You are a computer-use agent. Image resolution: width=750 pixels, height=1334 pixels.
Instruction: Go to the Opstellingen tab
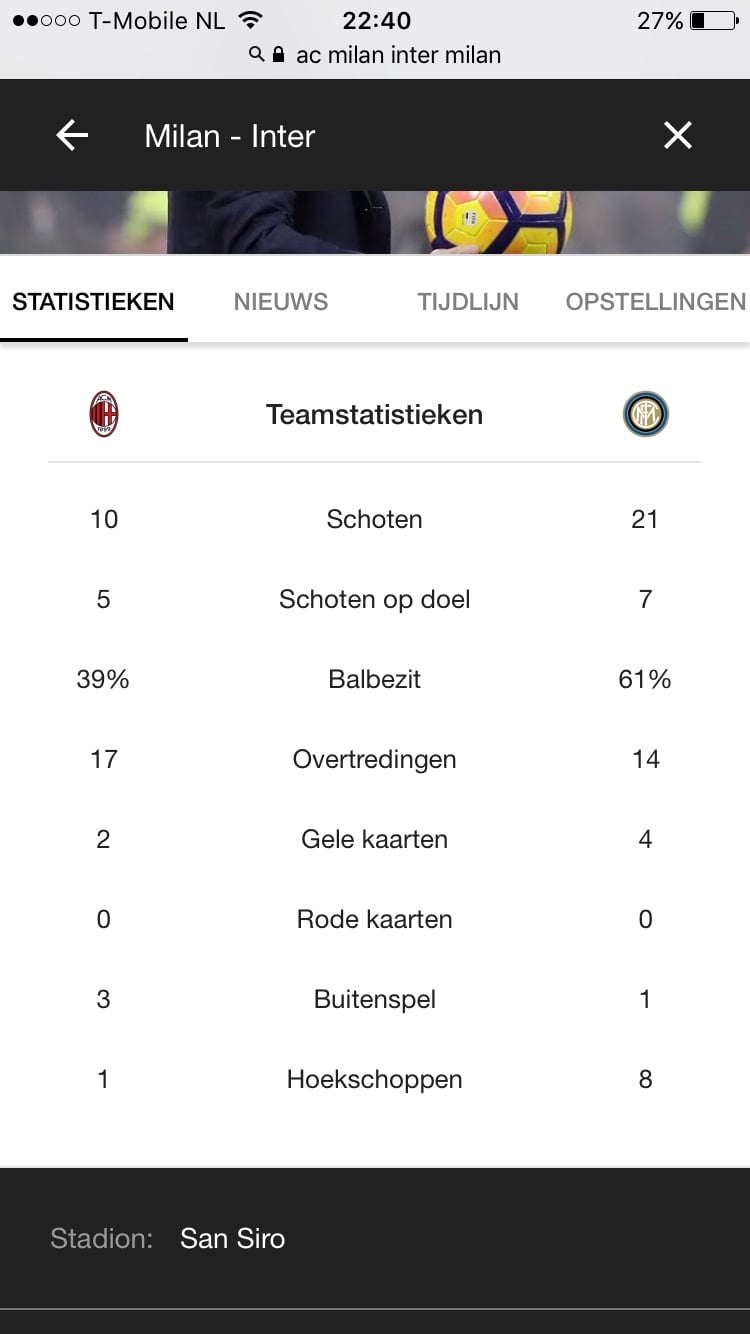(655, 302)
